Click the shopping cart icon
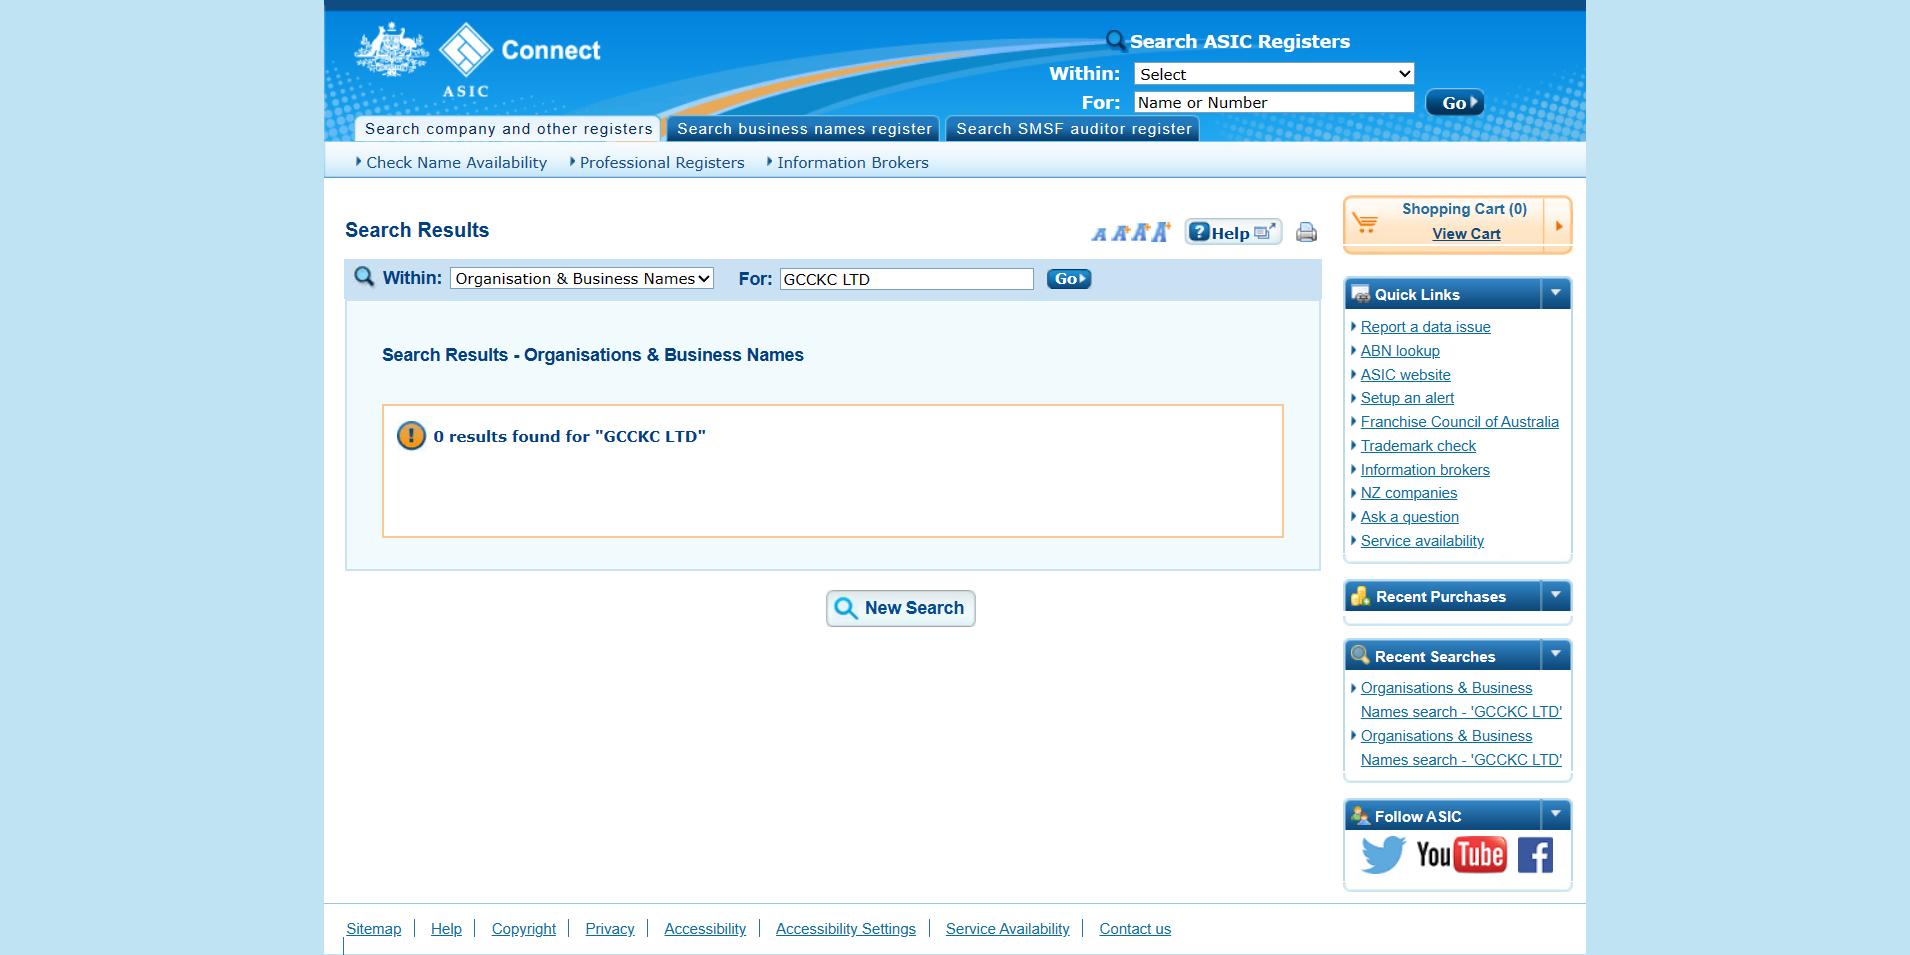The image size is (1910, 955). [1365, 222]
